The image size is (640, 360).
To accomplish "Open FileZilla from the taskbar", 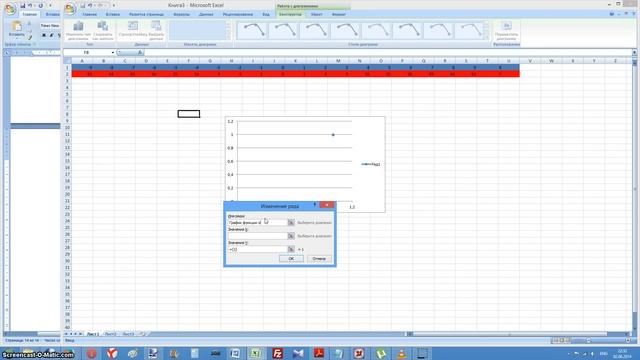I will (278, 353).
